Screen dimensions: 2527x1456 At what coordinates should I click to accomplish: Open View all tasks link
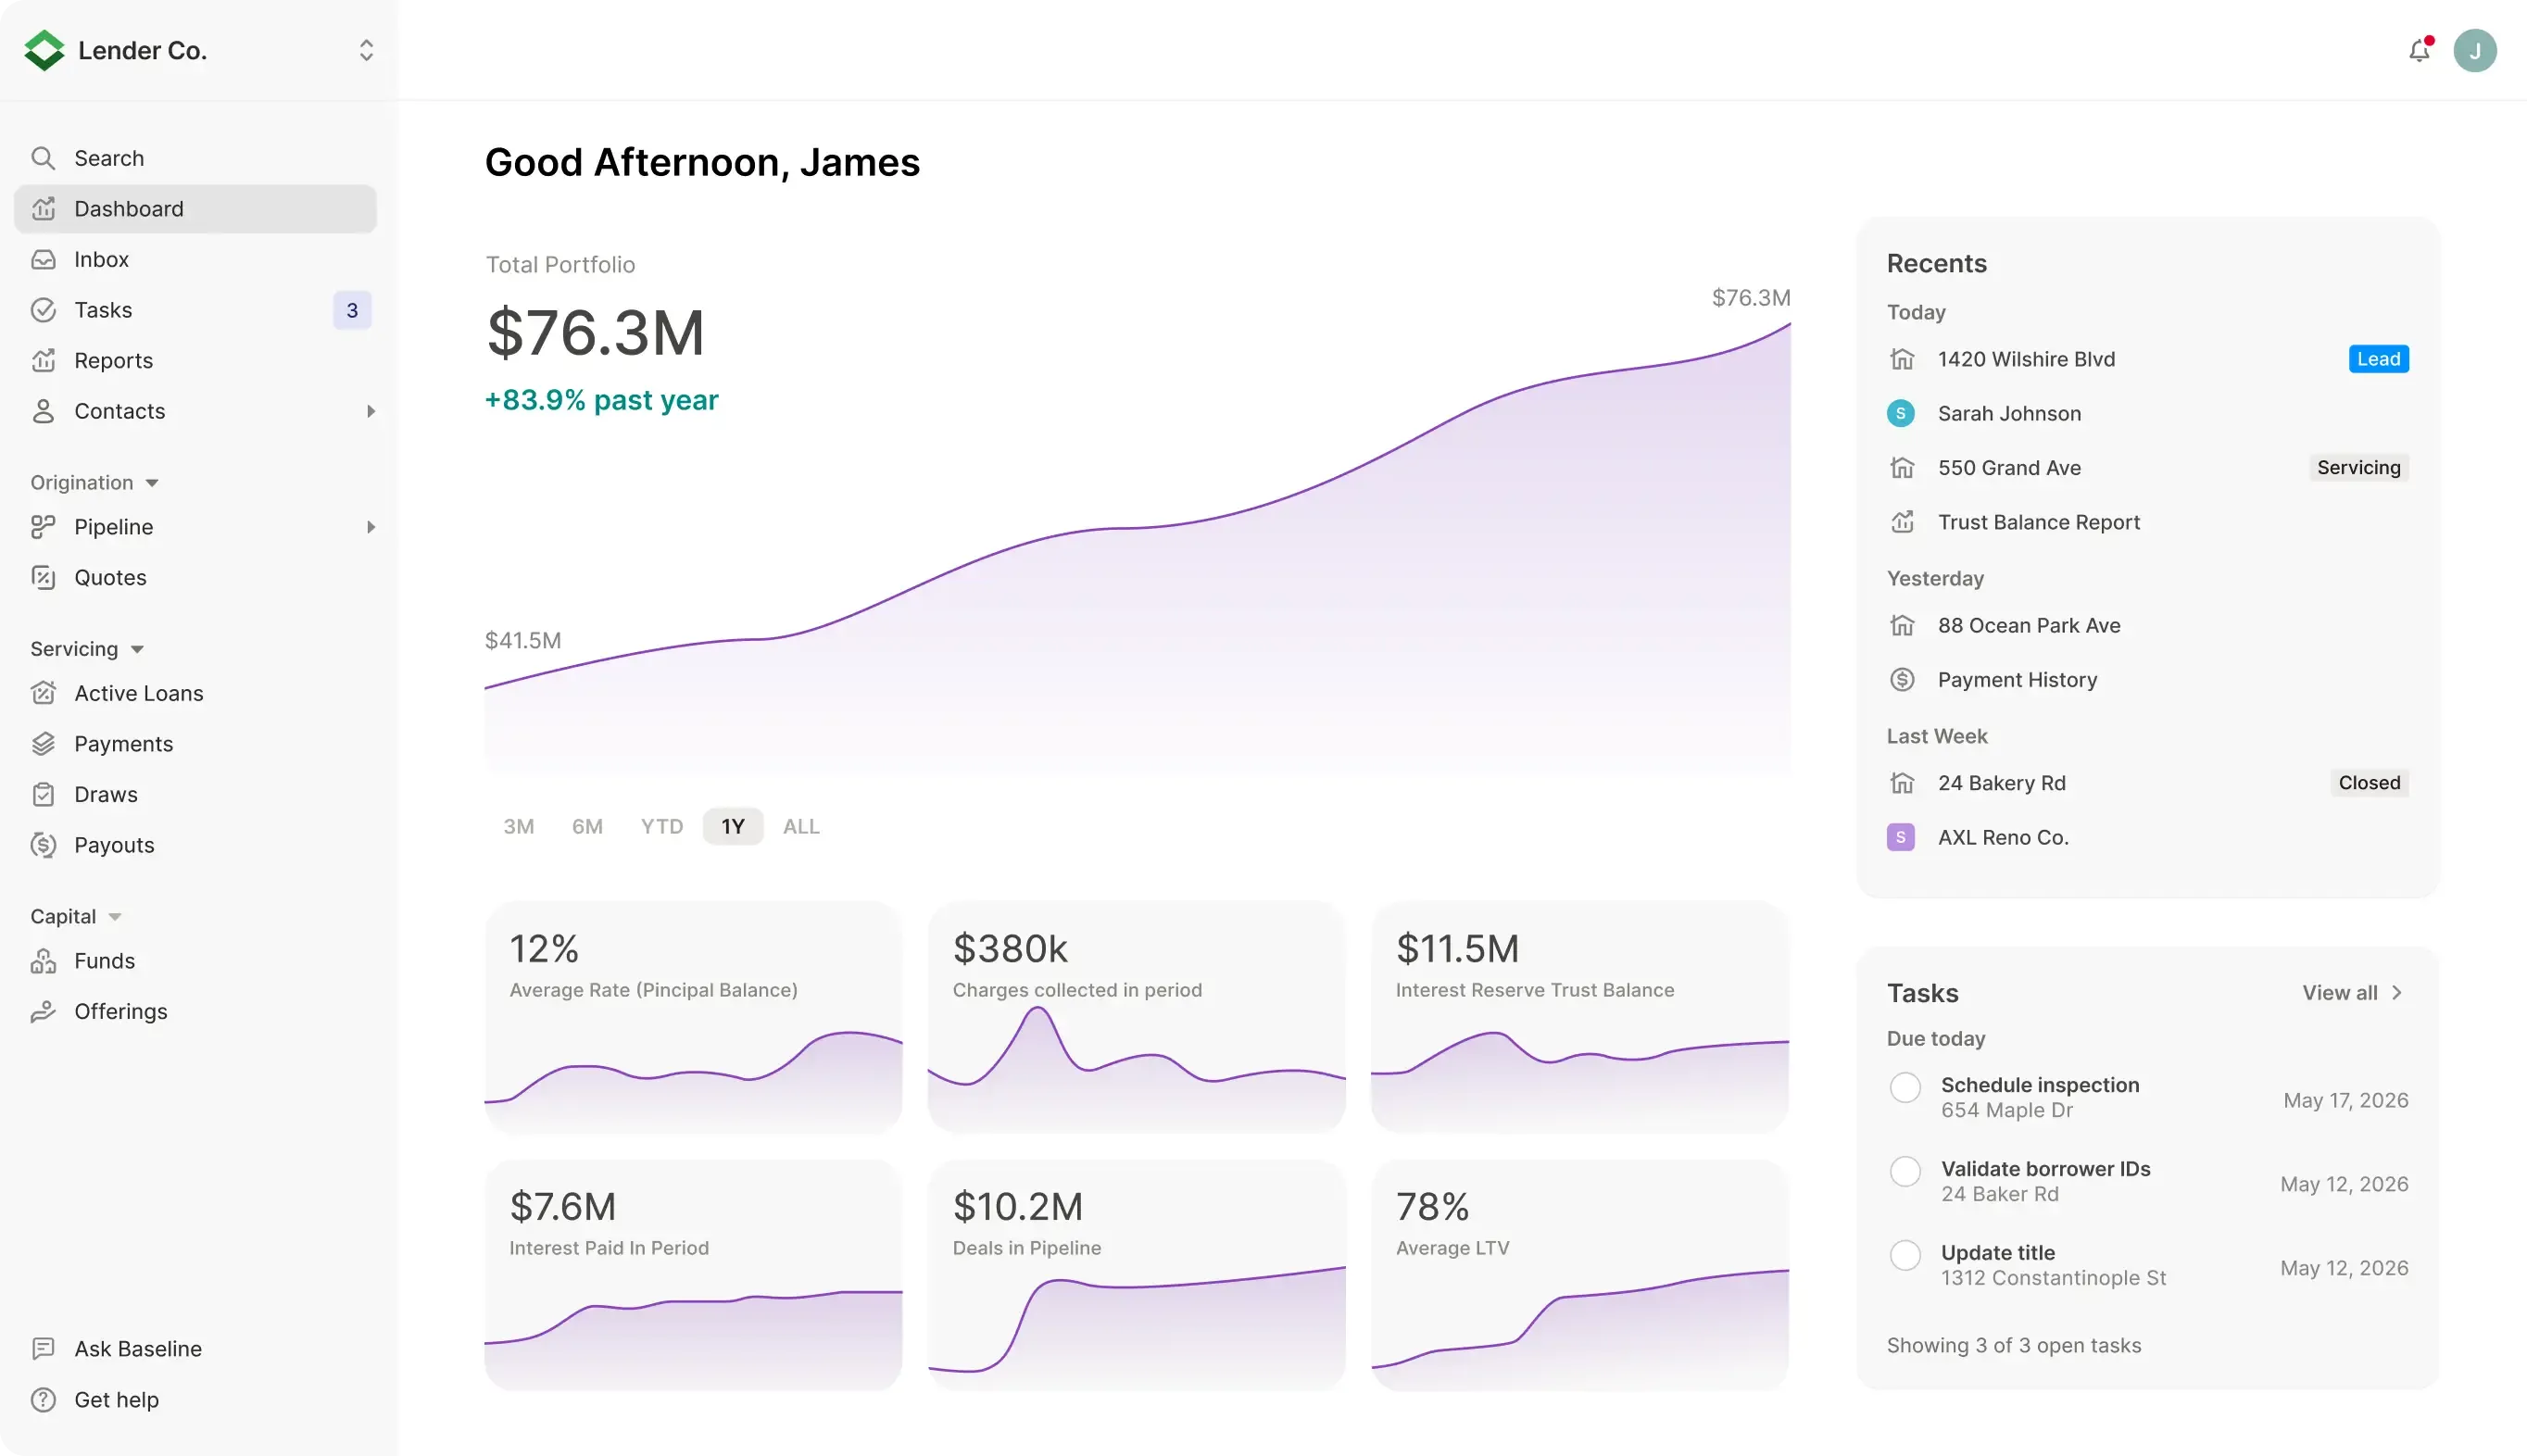[2352, 993]
